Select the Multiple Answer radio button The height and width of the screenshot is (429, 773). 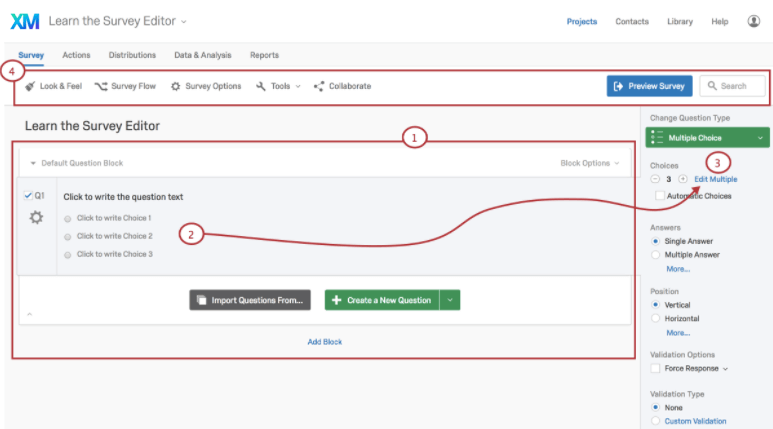tap(655, 254)
